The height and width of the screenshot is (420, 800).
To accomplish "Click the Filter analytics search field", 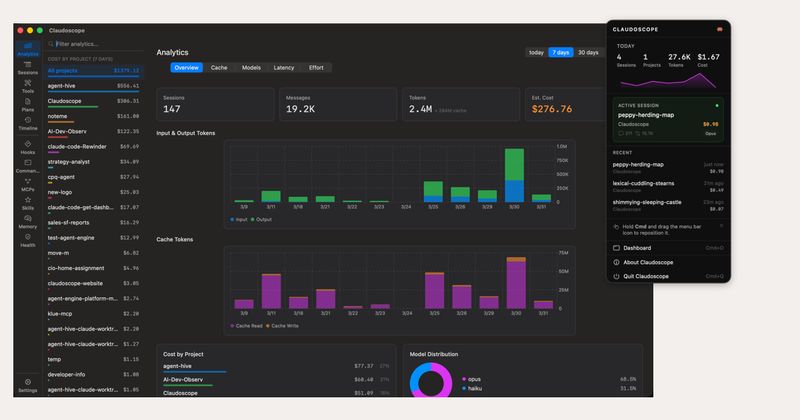I will (x=95, y=44).
